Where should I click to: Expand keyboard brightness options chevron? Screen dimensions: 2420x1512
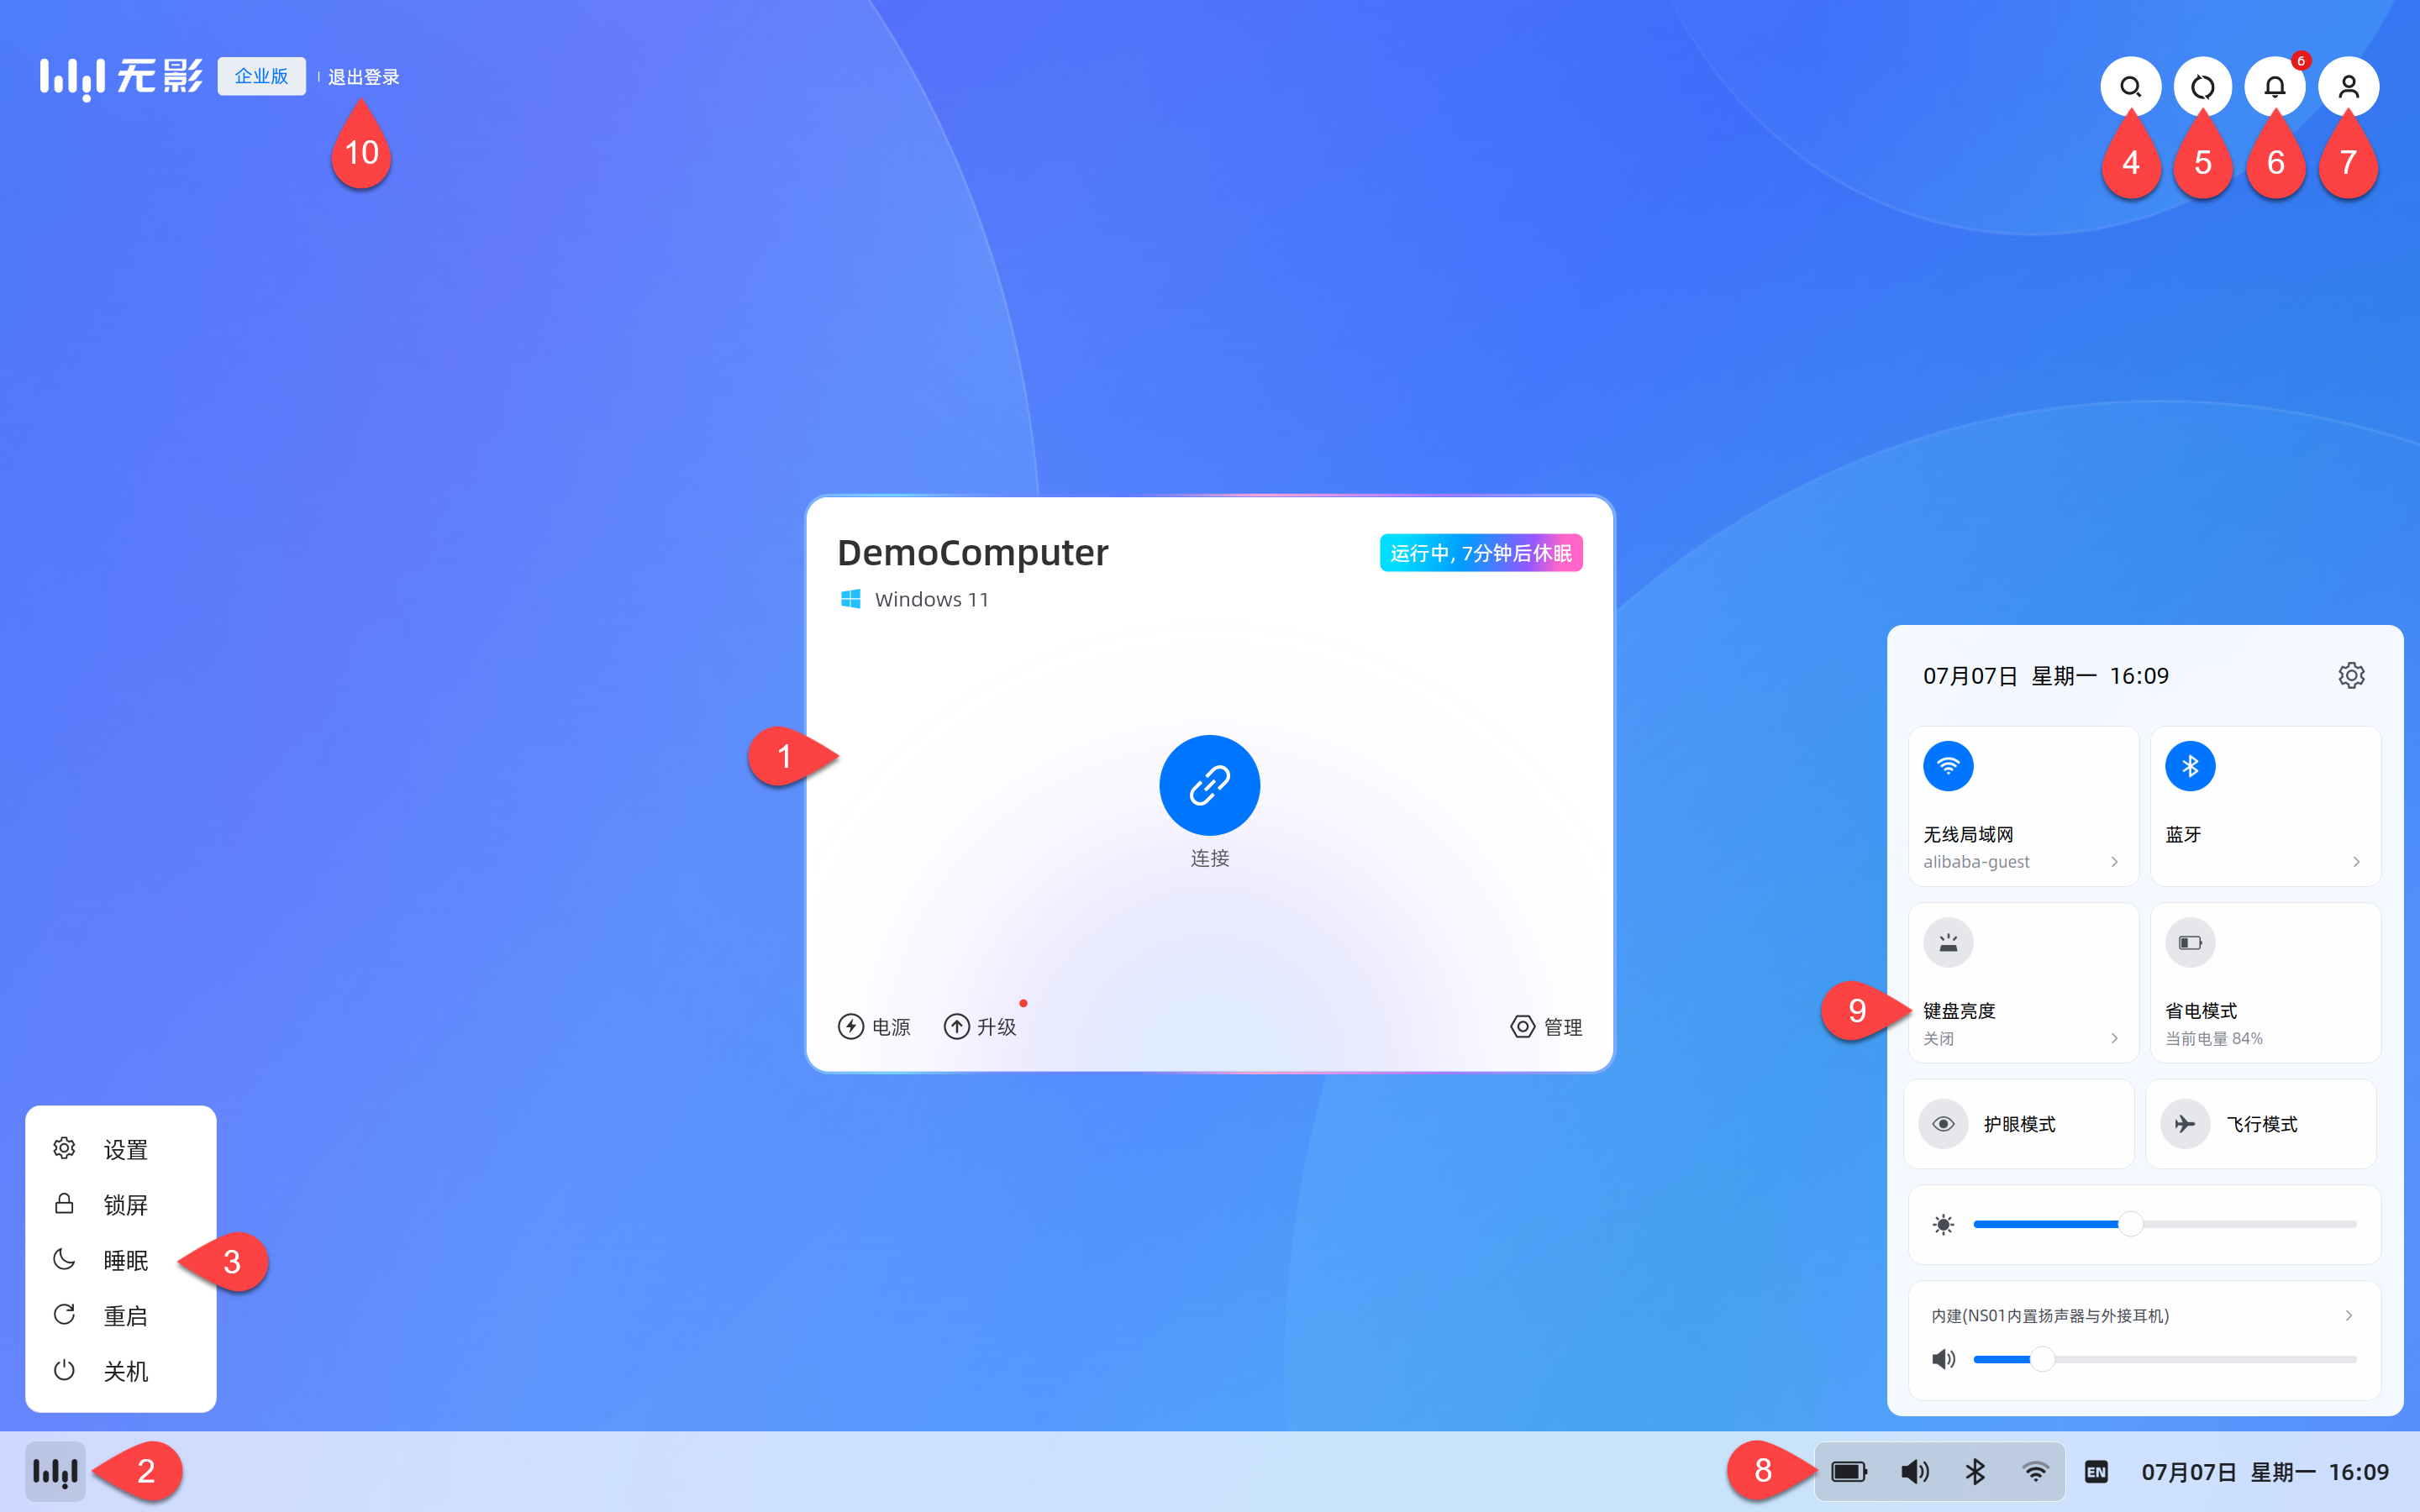tap(2114, 1038)
